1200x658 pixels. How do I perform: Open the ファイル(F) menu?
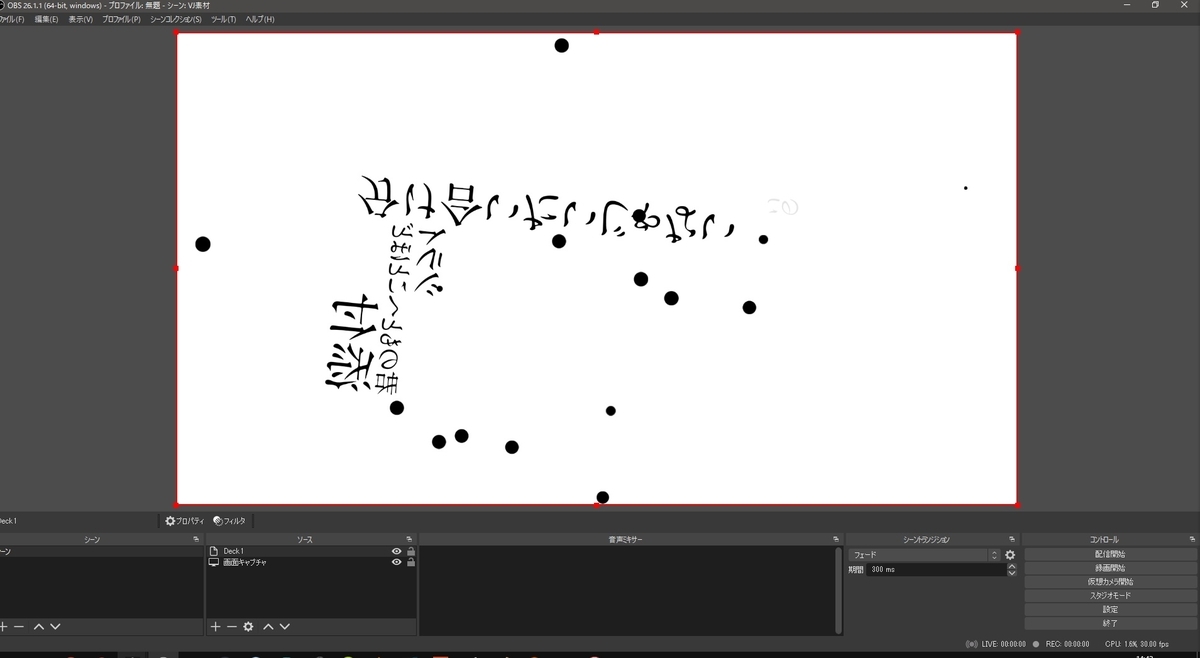pyautogui.click(x=12, y=19)
